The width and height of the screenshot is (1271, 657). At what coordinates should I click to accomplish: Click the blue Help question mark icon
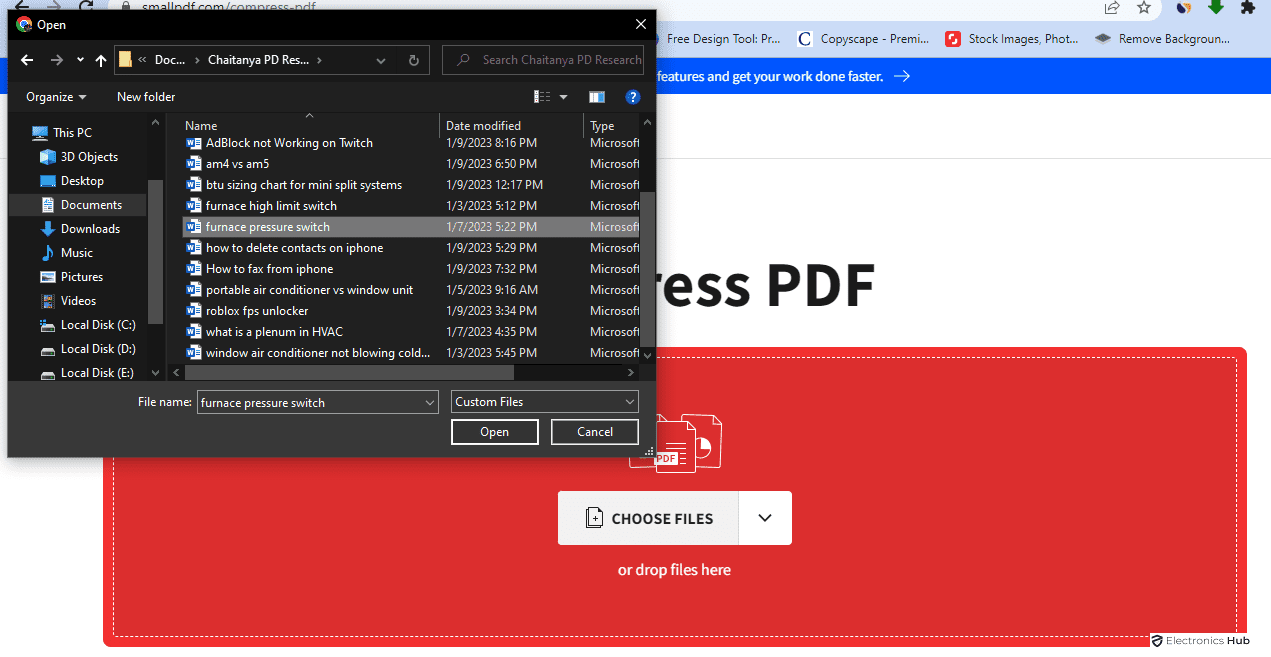tap(632, 97)
